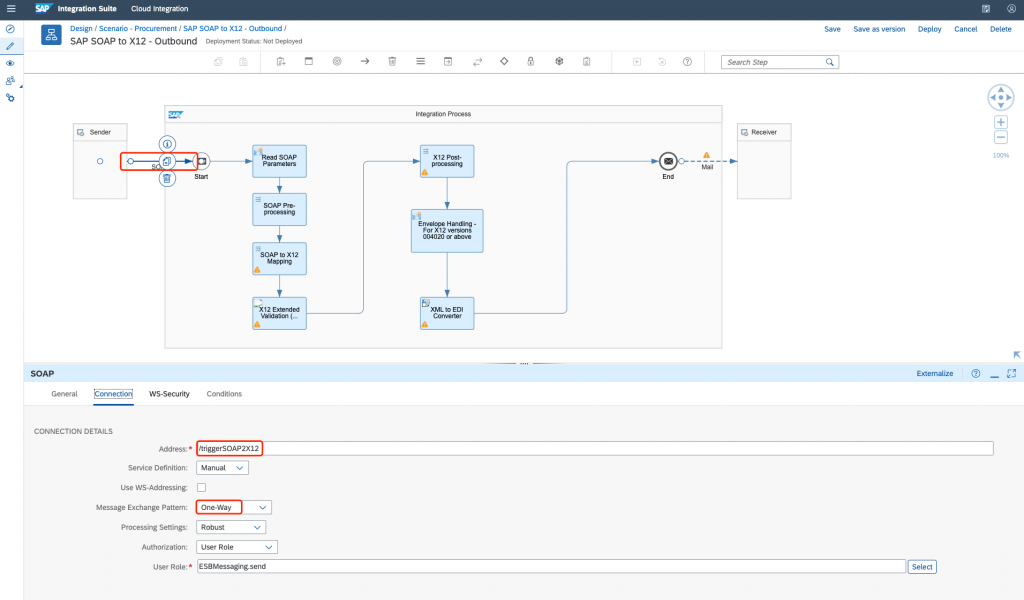This screenshot has height=600, width=1024.
Task: Minimize the SOAP properties panel
Action: point(994,374)
